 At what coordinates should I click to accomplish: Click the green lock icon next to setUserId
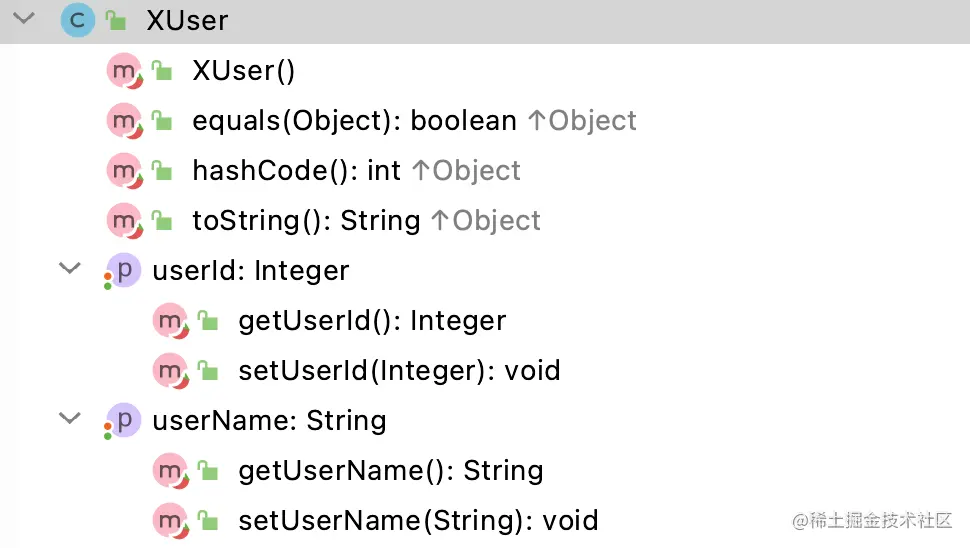pos(208,370)
